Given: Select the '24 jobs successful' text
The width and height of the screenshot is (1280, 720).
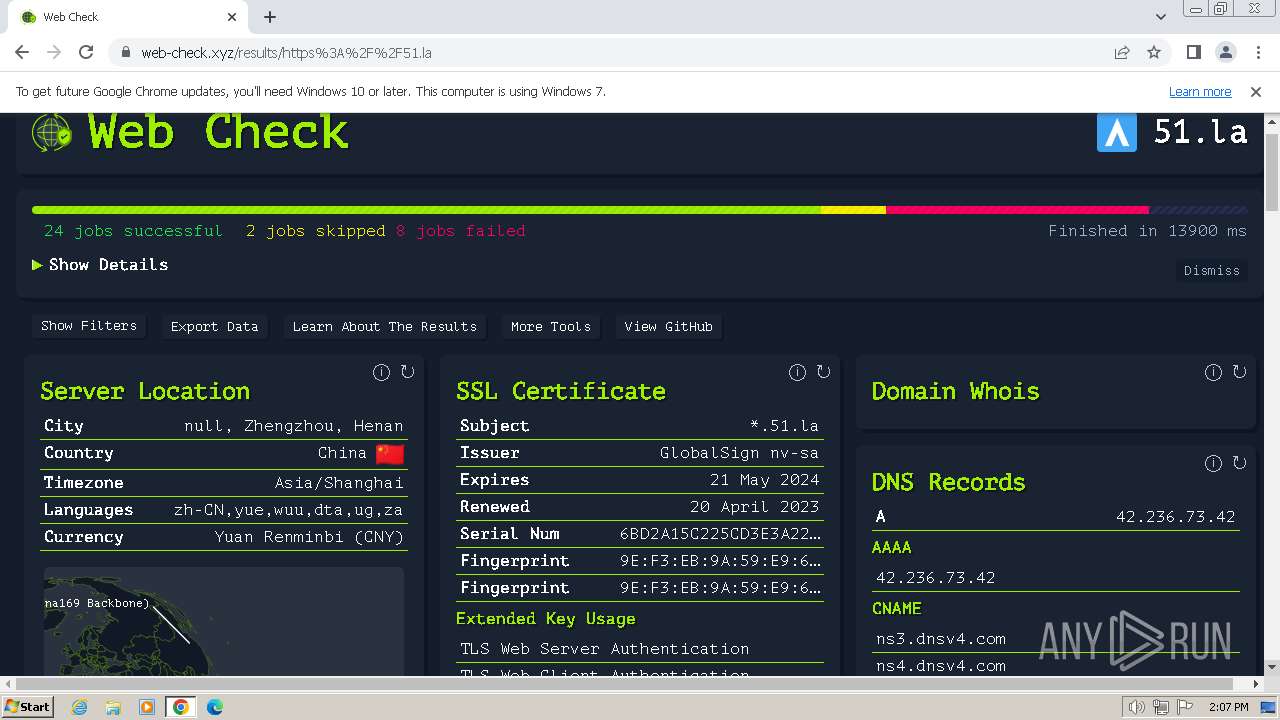Looking at the screenshot, I should [133, 231].
